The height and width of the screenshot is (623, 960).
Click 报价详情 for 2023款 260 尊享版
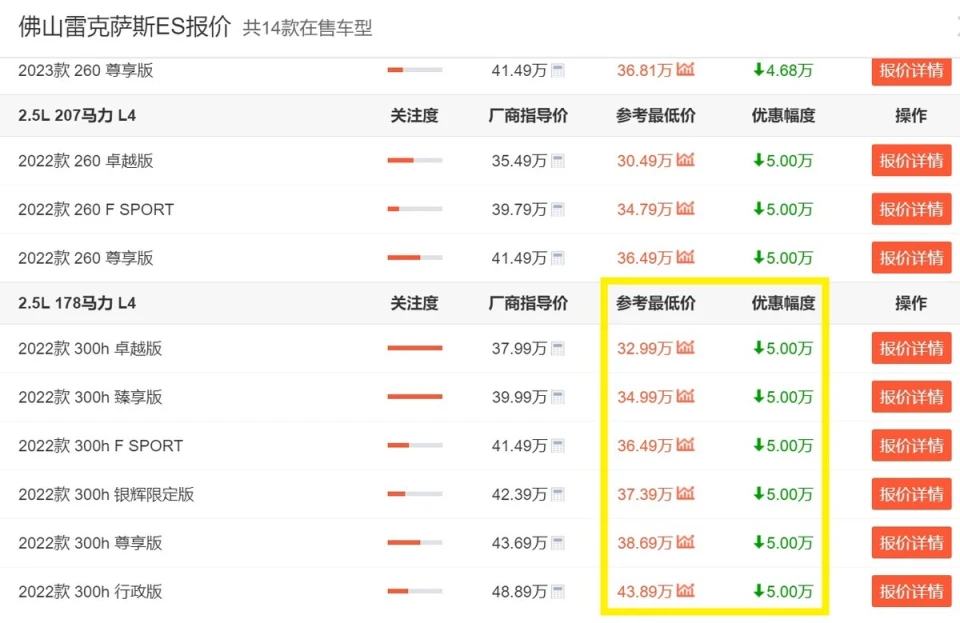click(912, 71)
